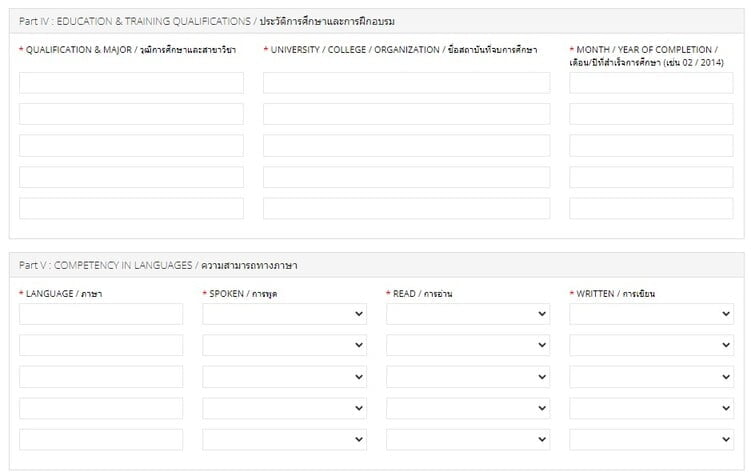
Task: Expand the last row WRITTEN dropdown
Action: point(651,440)
